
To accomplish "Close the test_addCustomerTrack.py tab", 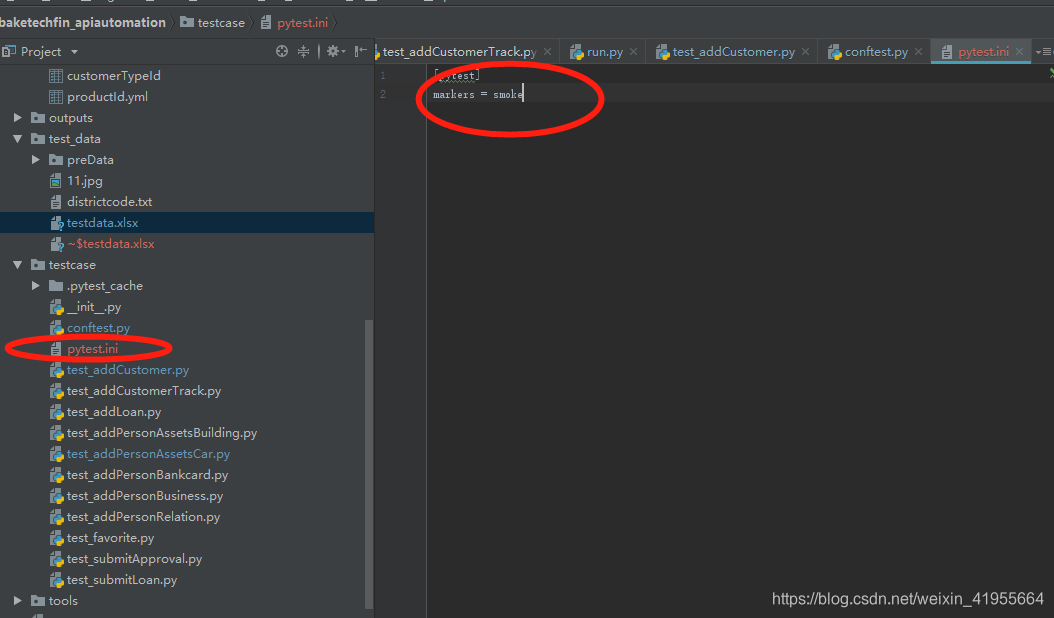I will tap(548, 52).
